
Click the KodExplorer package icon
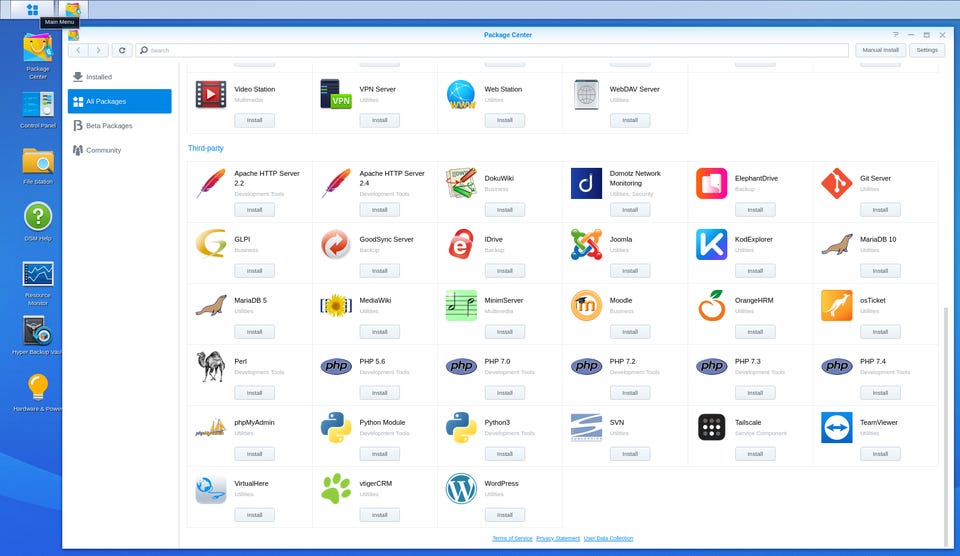pyautogui.click(x=711, y=244)
